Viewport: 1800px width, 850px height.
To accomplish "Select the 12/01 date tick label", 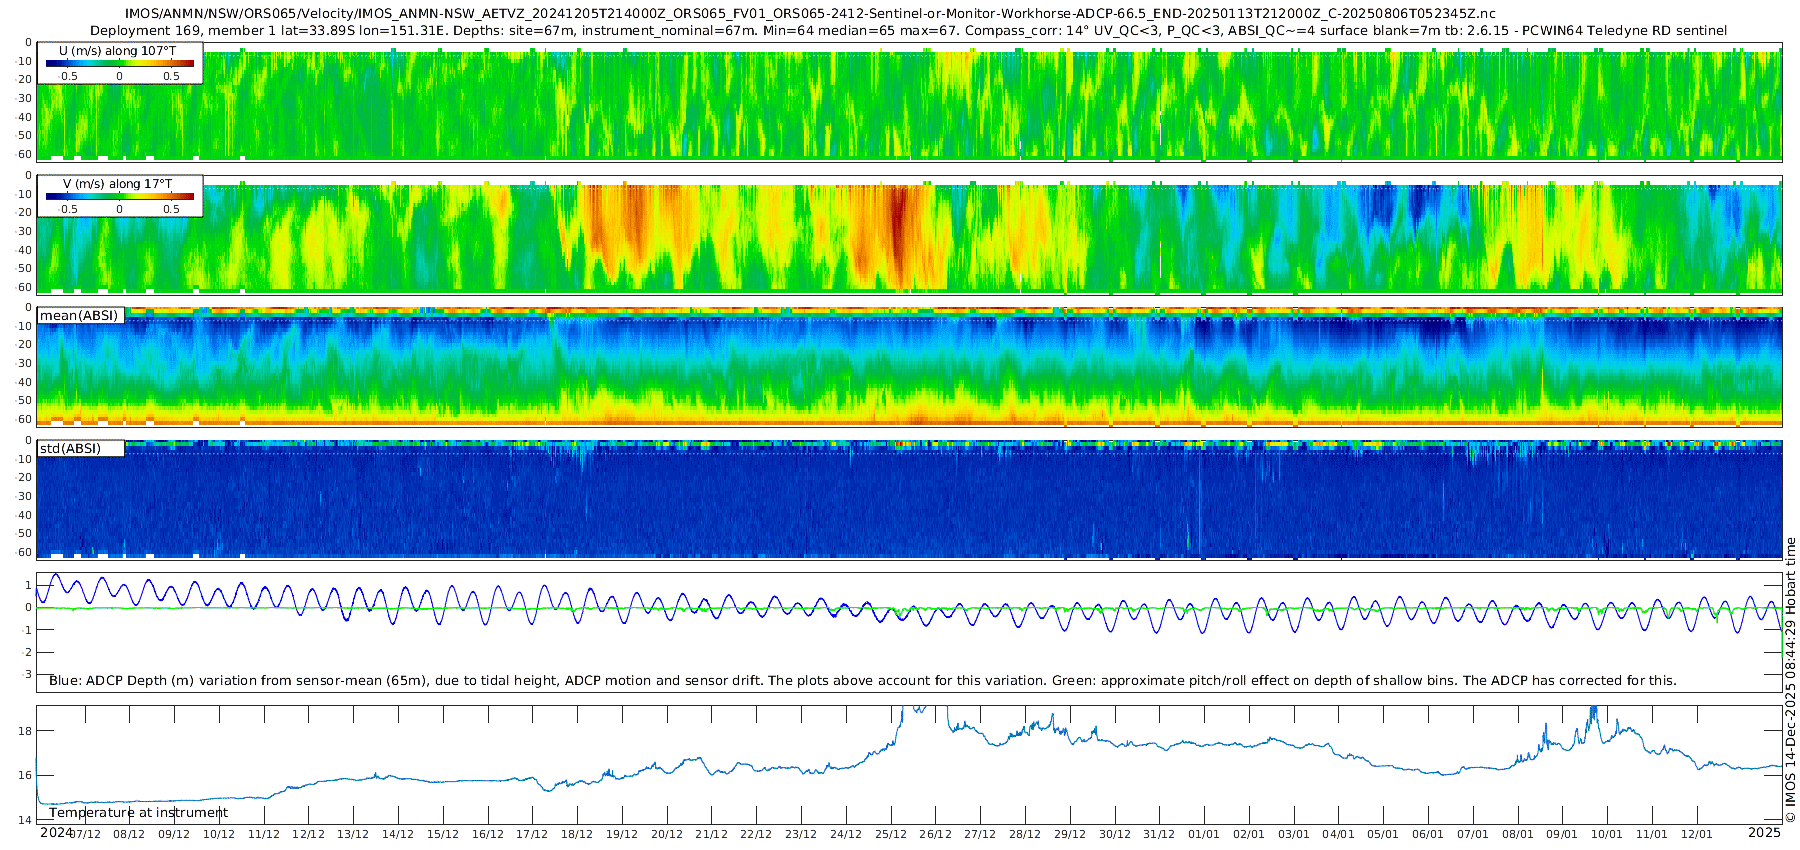I will (1696, 834).
